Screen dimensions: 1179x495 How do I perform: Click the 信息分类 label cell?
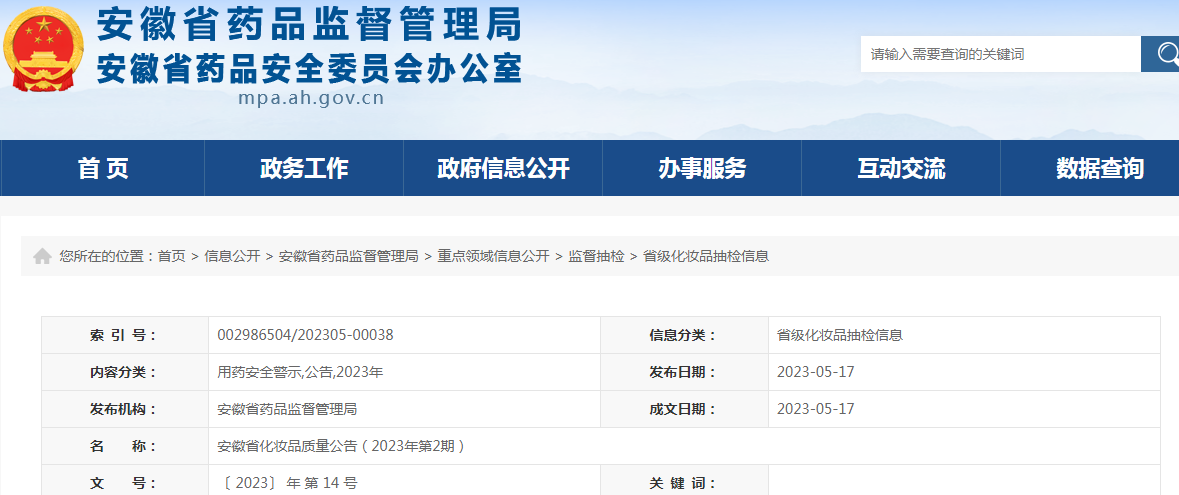(684, 336)
